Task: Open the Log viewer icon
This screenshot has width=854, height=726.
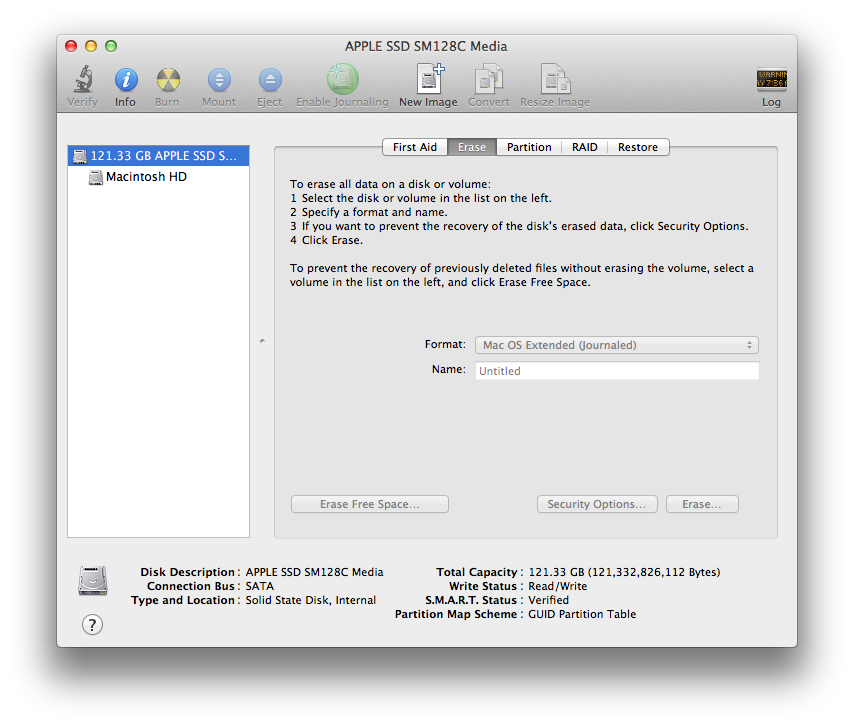Action: (x=771, y=79)
